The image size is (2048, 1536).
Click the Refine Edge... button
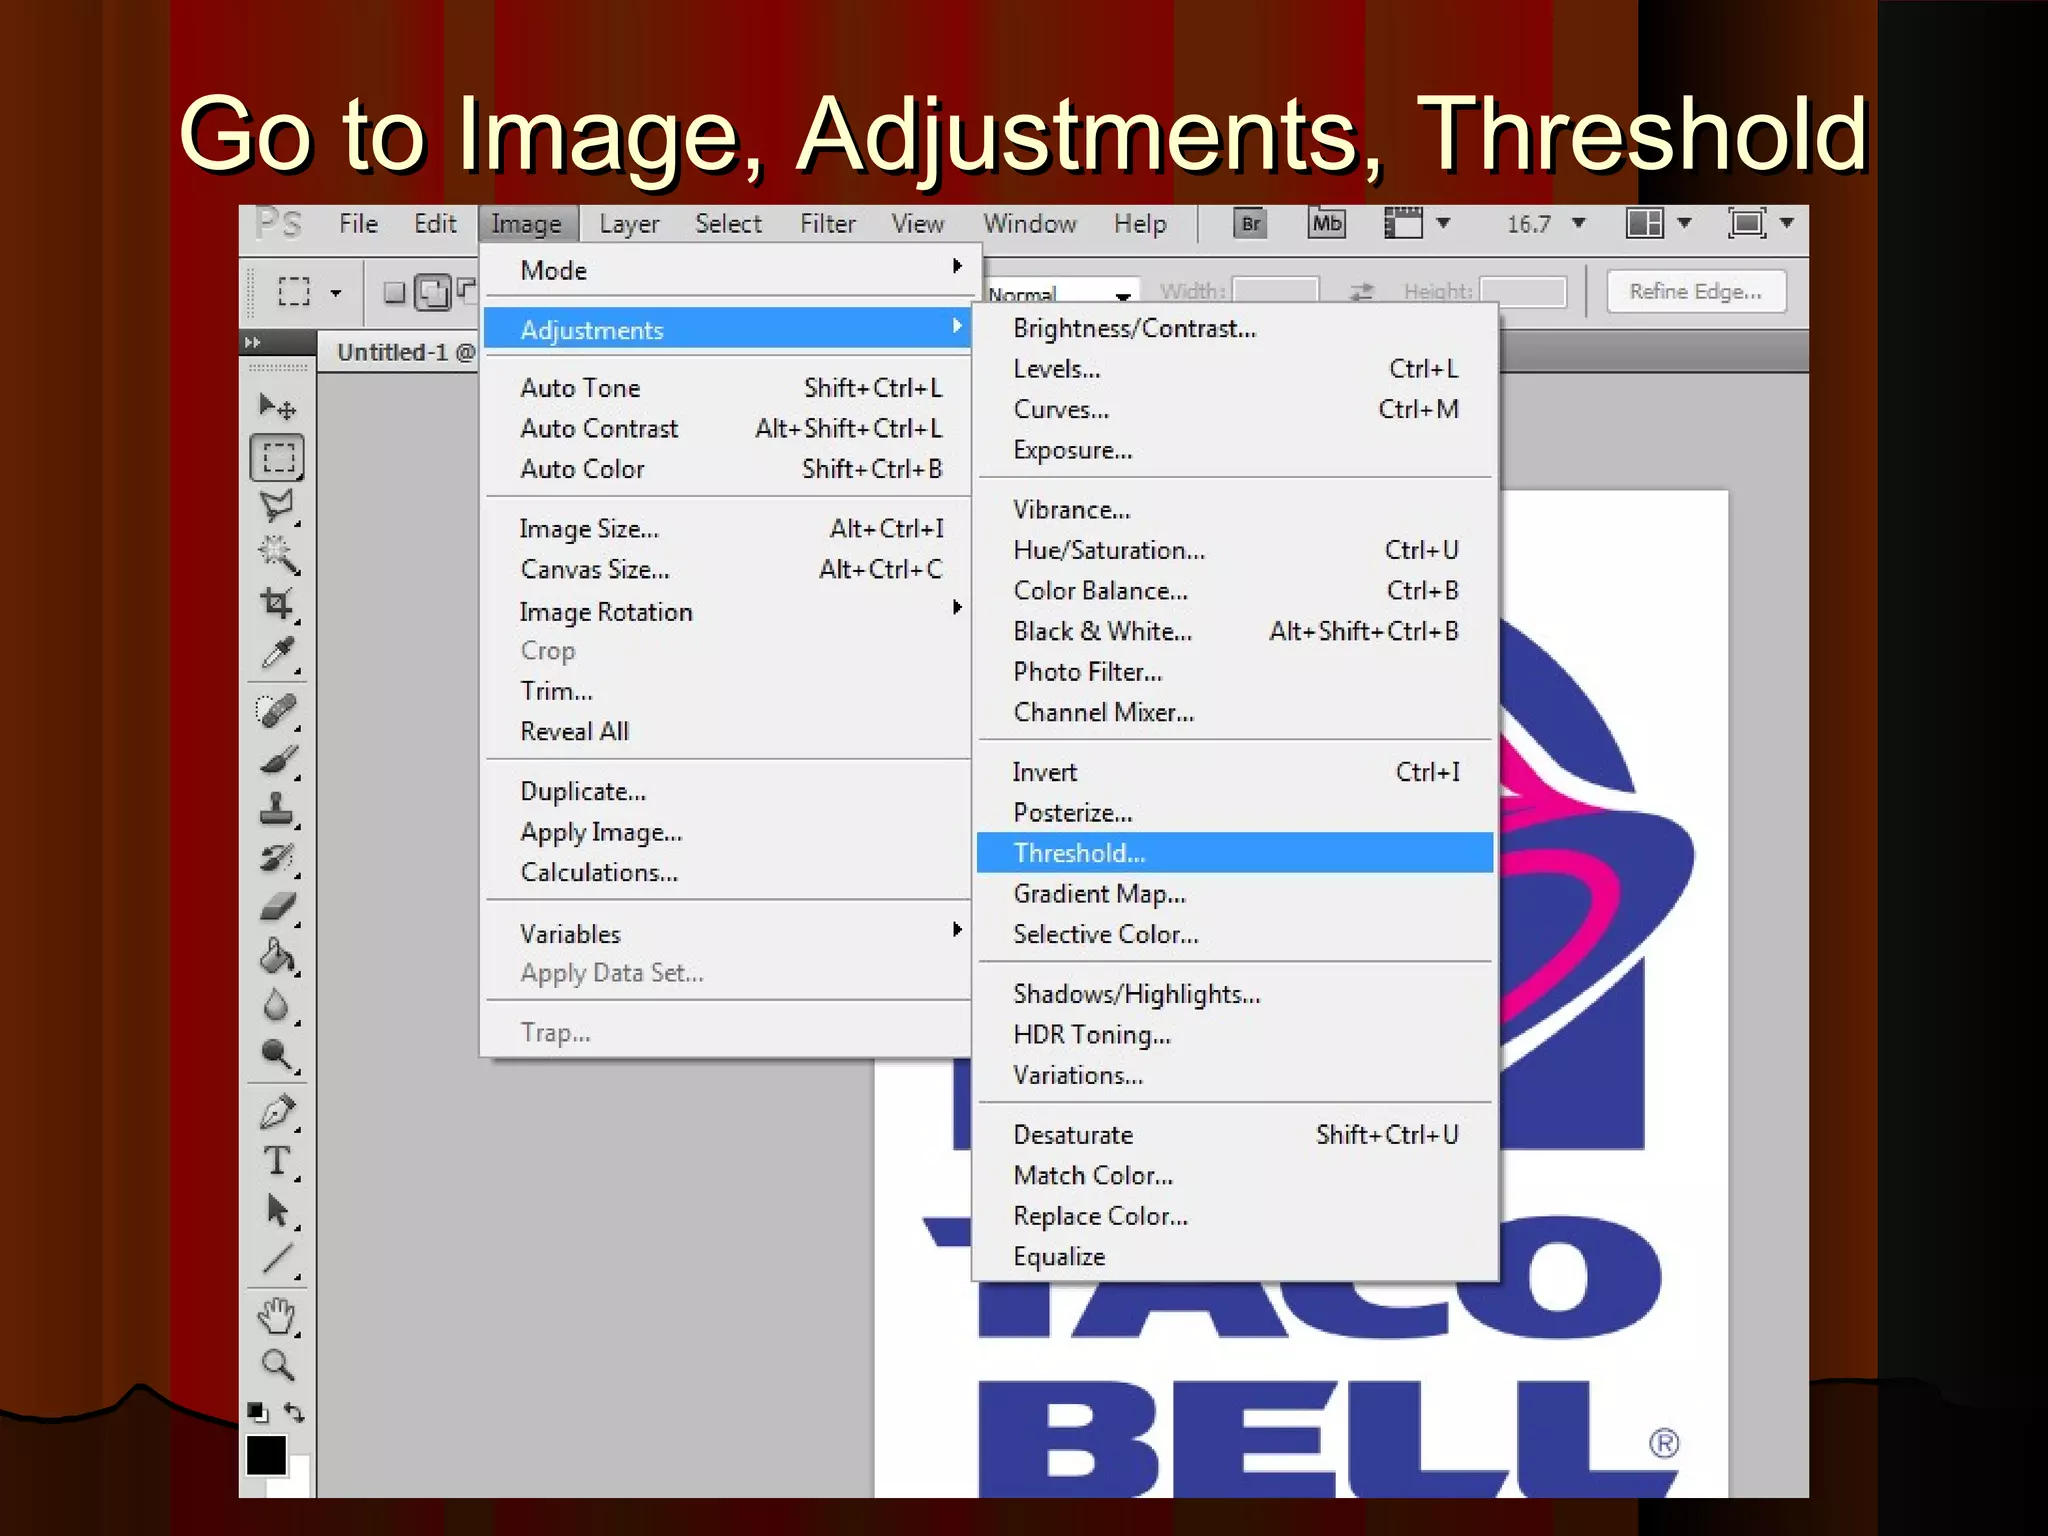(x=1696, y=292)
